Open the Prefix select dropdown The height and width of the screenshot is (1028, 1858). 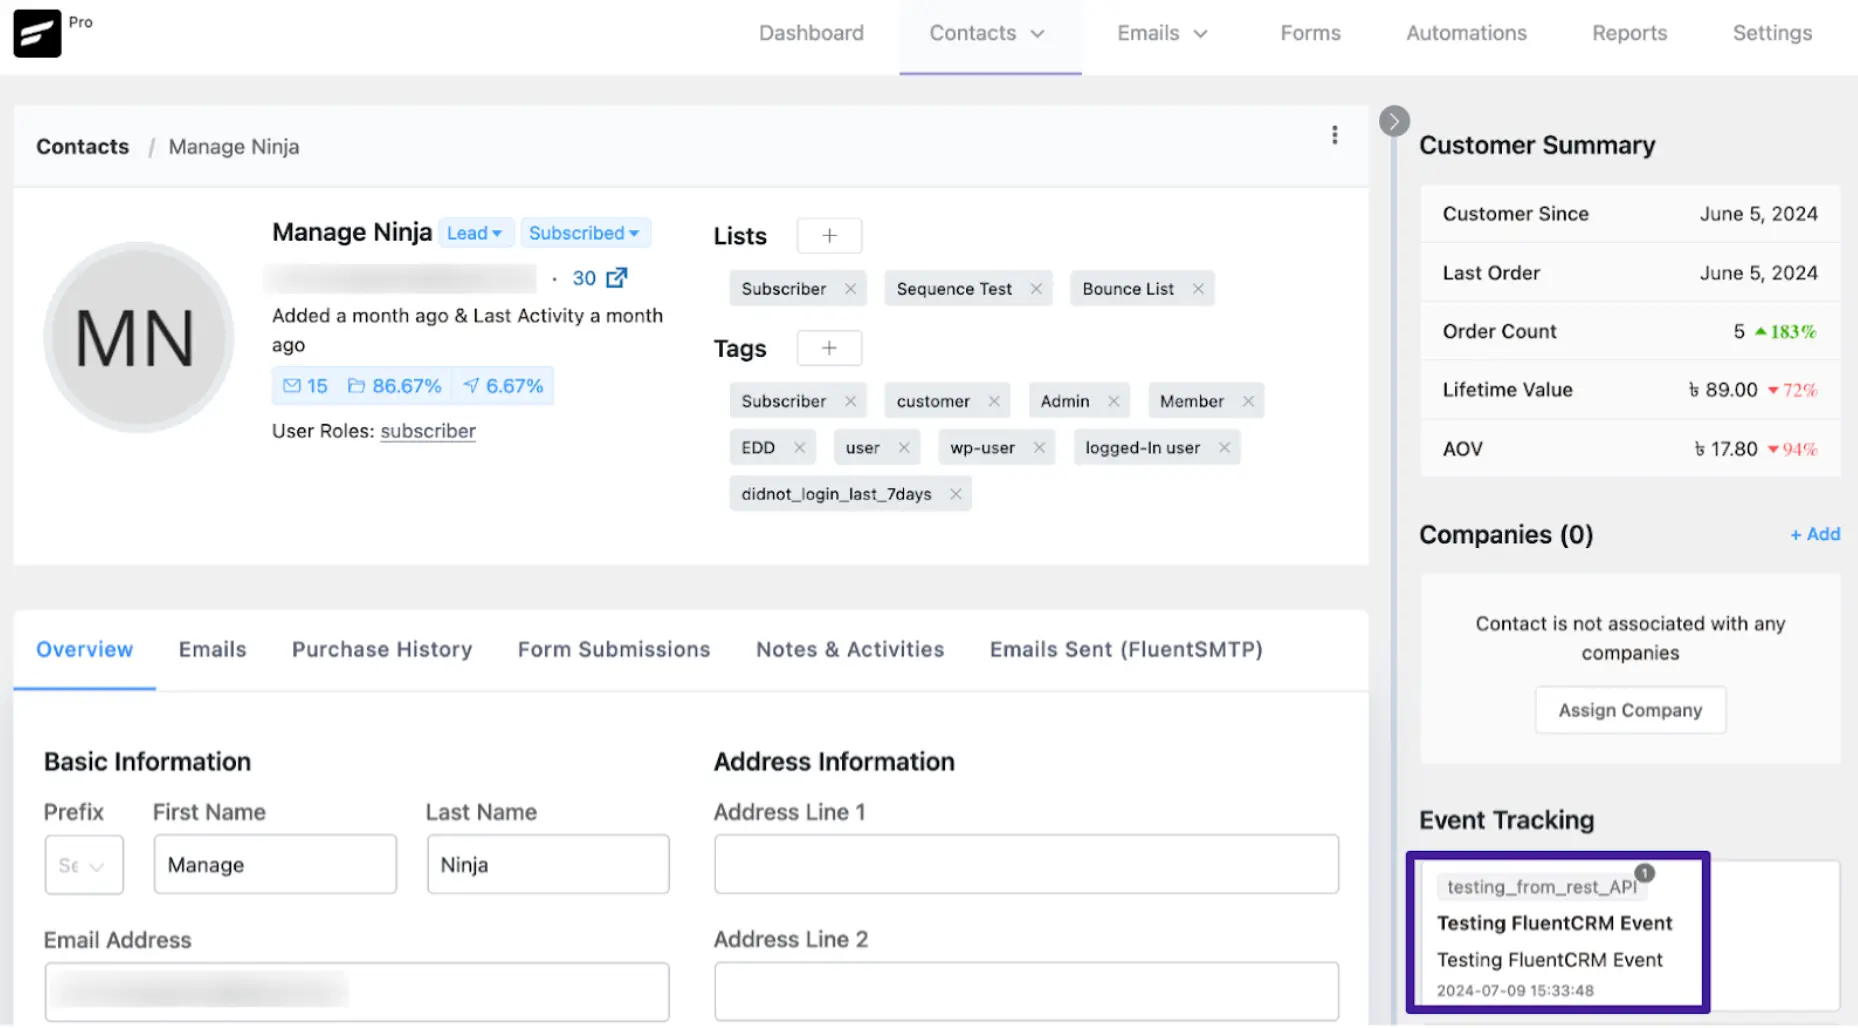tap(84, 865)
